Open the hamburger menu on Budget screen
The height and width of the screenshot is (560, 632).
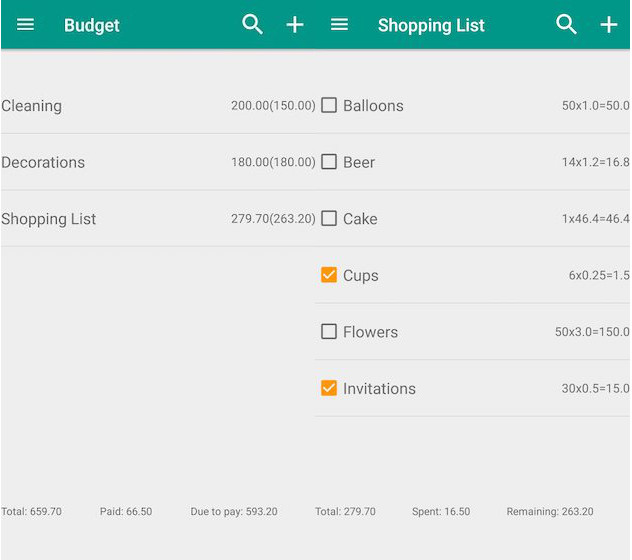[x=25, y=25]
